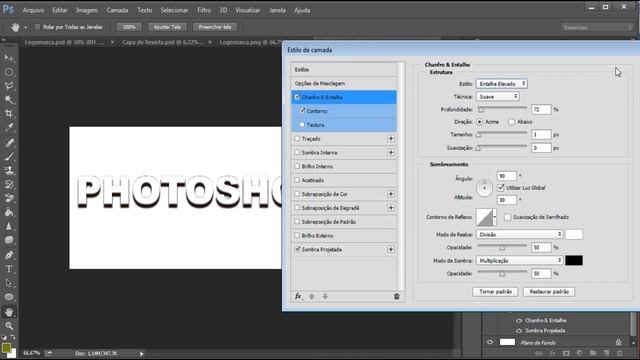640x360 pixels.
Task: Delete the effect using the dialog trash icon
Action: point(396,296)
